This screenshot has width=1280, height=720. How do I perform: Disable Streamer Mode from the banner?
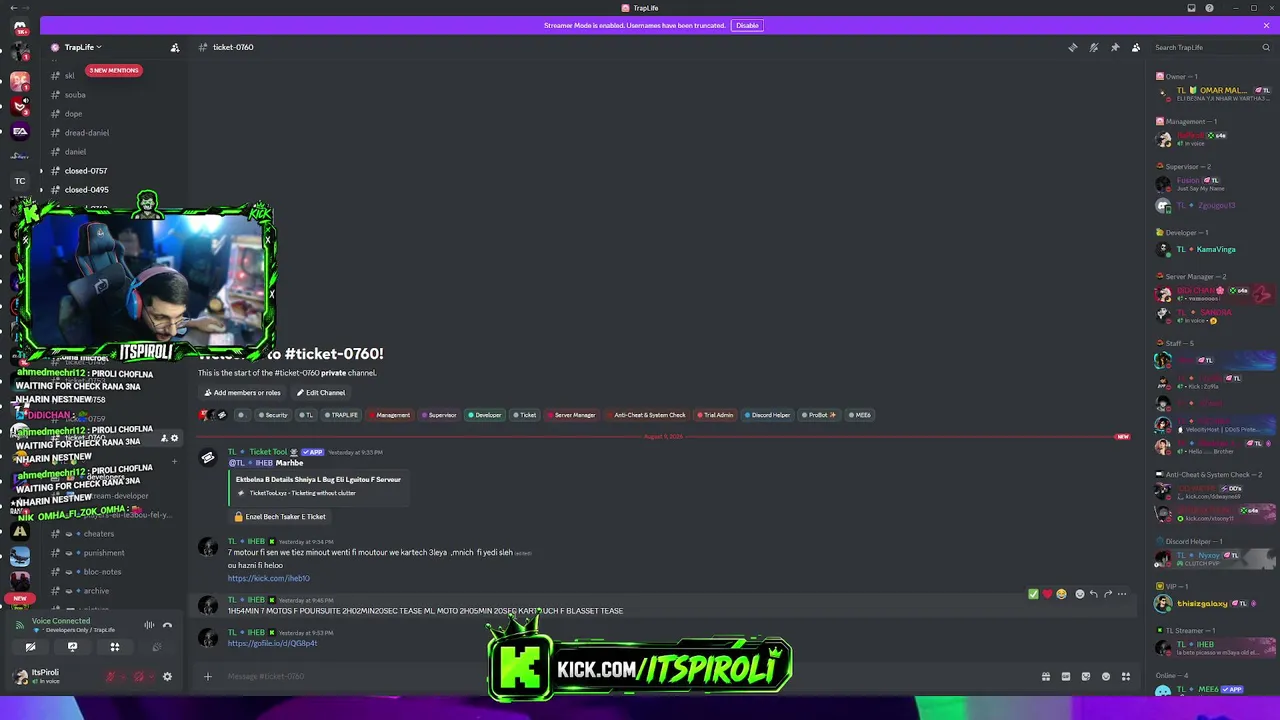tap(747, 25)
